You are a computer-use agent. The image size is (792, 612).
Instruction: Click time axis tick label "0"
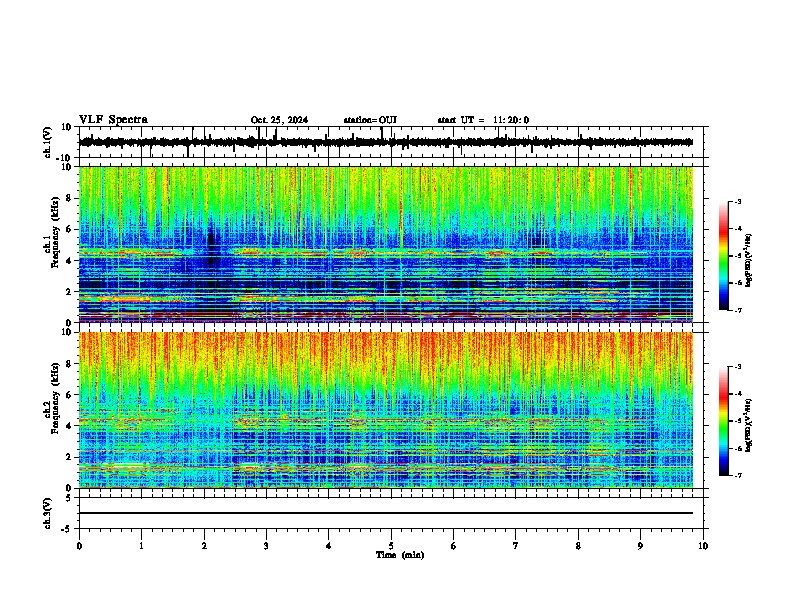click(79, 546)
